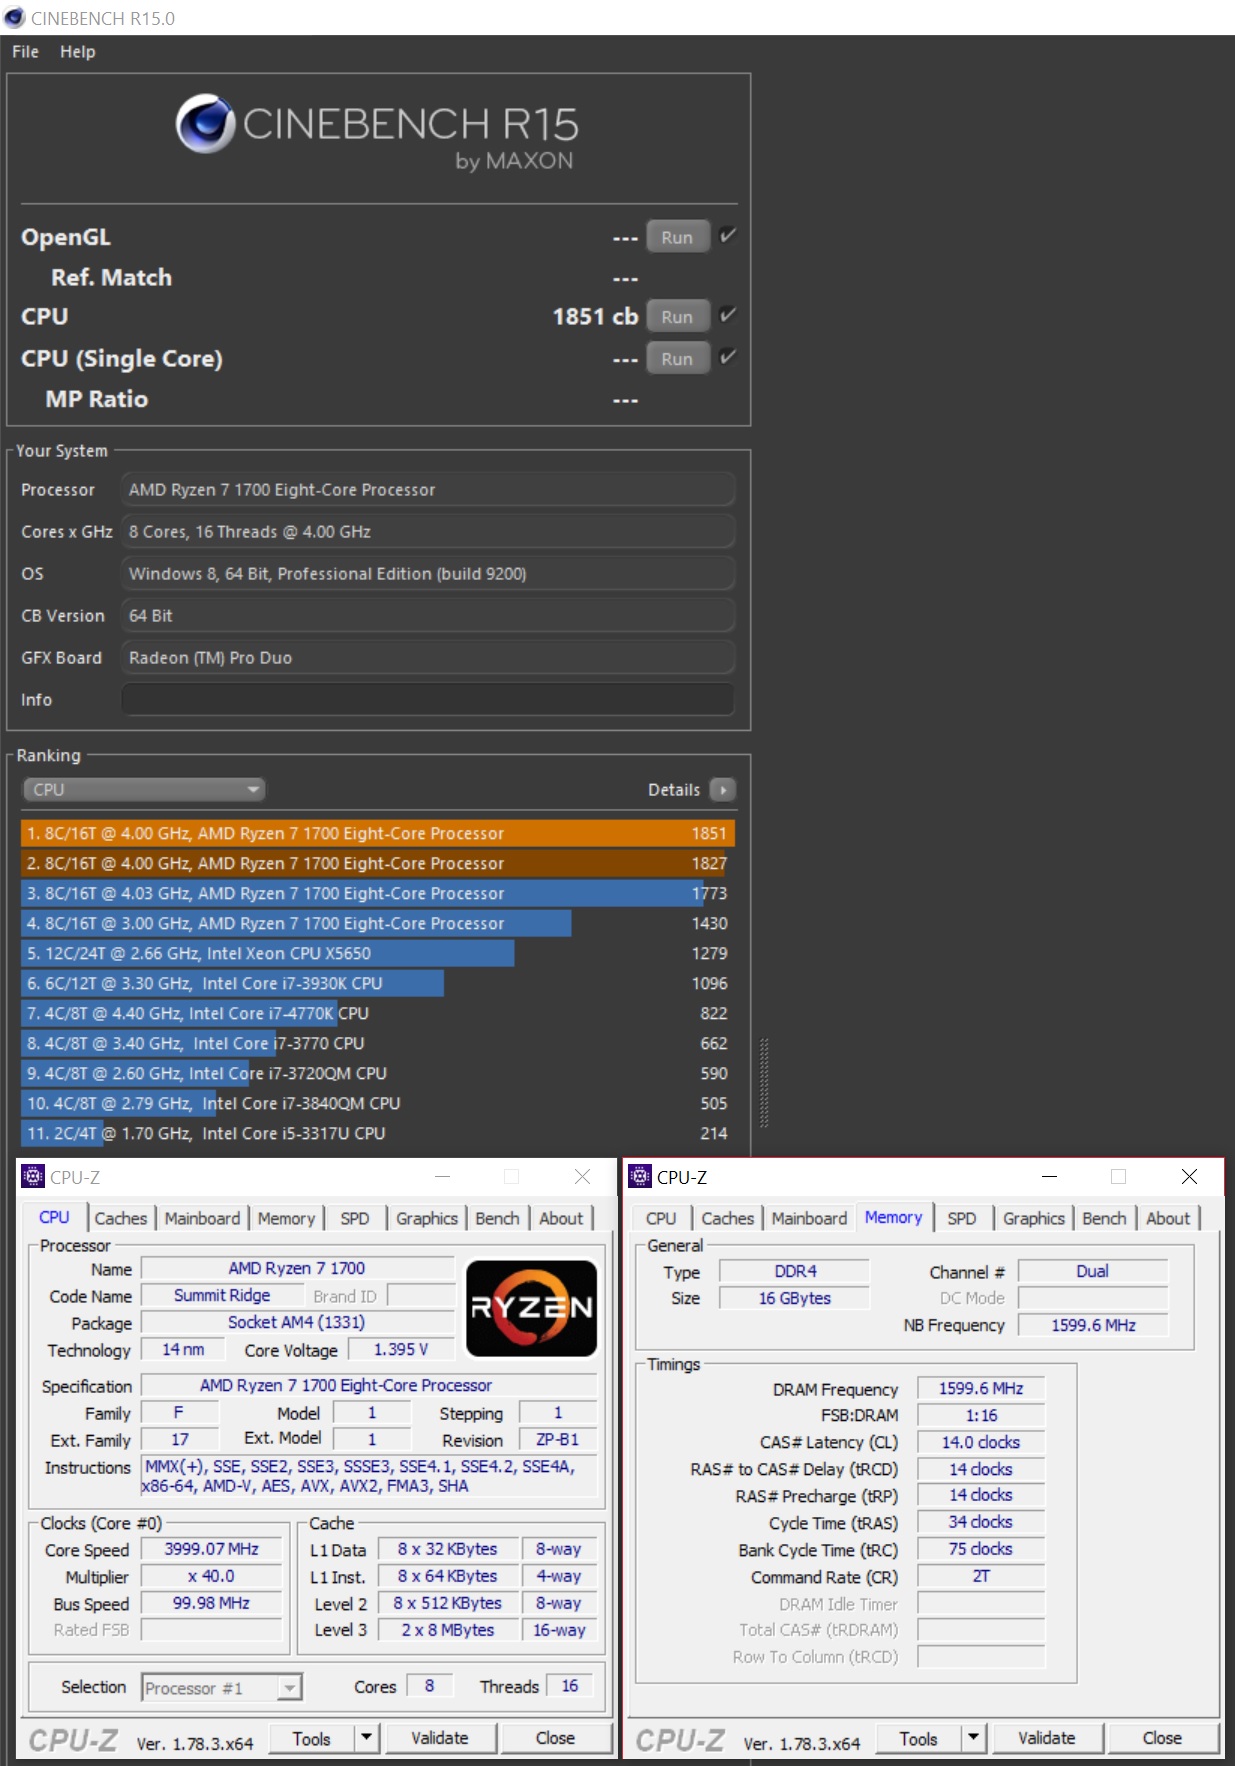The width and height of the screenshot is (1235, 1766).
Task: Select ranking entry 4 at 3.00 GHz
Action: click(378, 923)
